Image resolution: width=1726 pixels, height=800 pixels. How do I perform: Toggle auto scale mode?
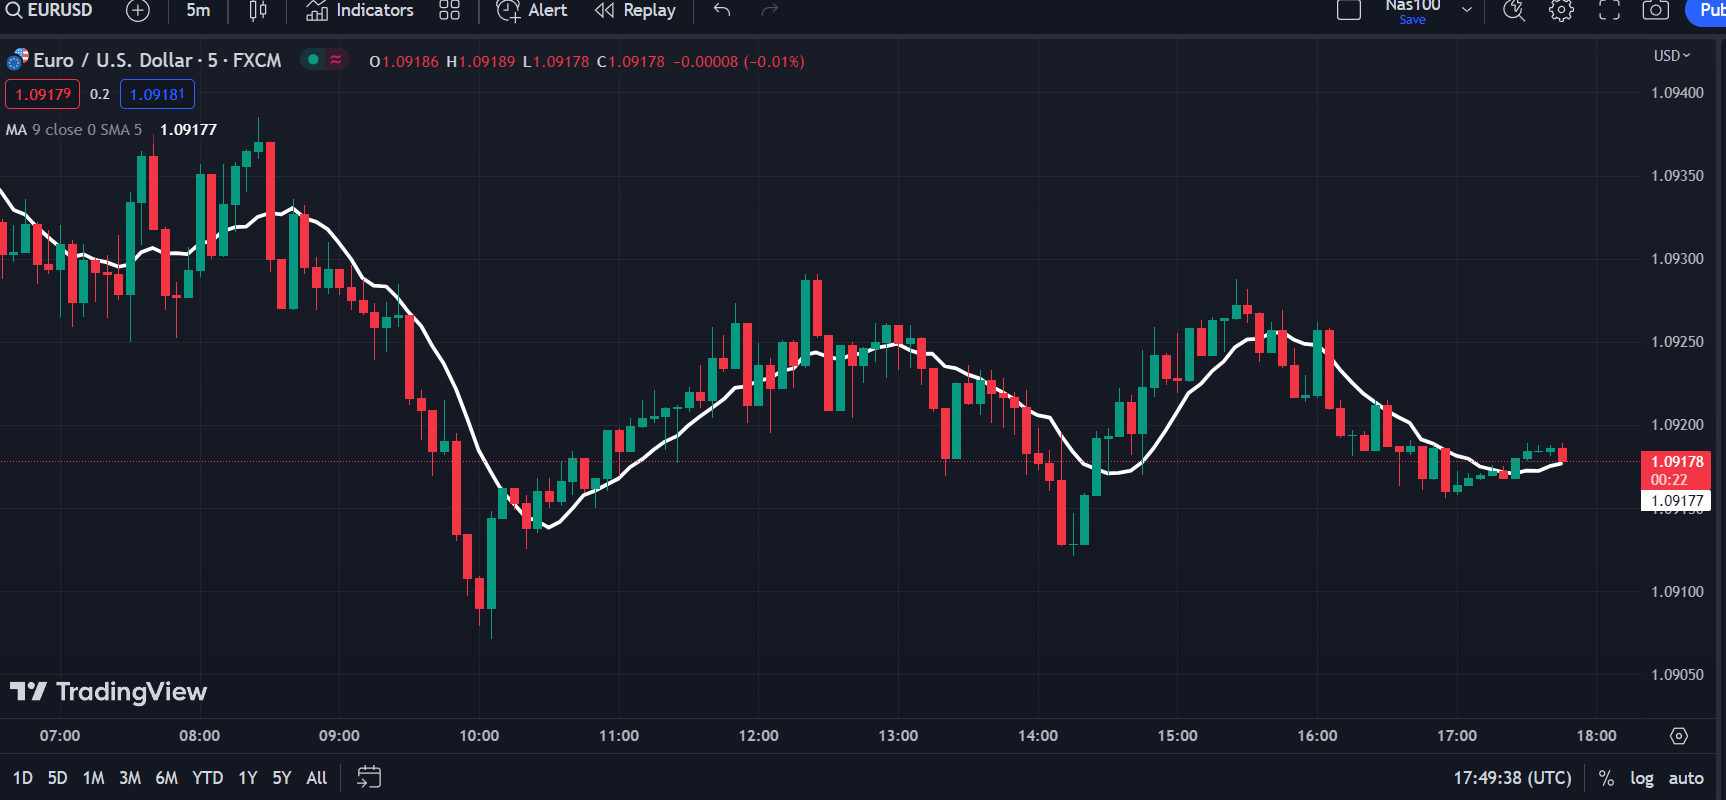pos(1686,778)
